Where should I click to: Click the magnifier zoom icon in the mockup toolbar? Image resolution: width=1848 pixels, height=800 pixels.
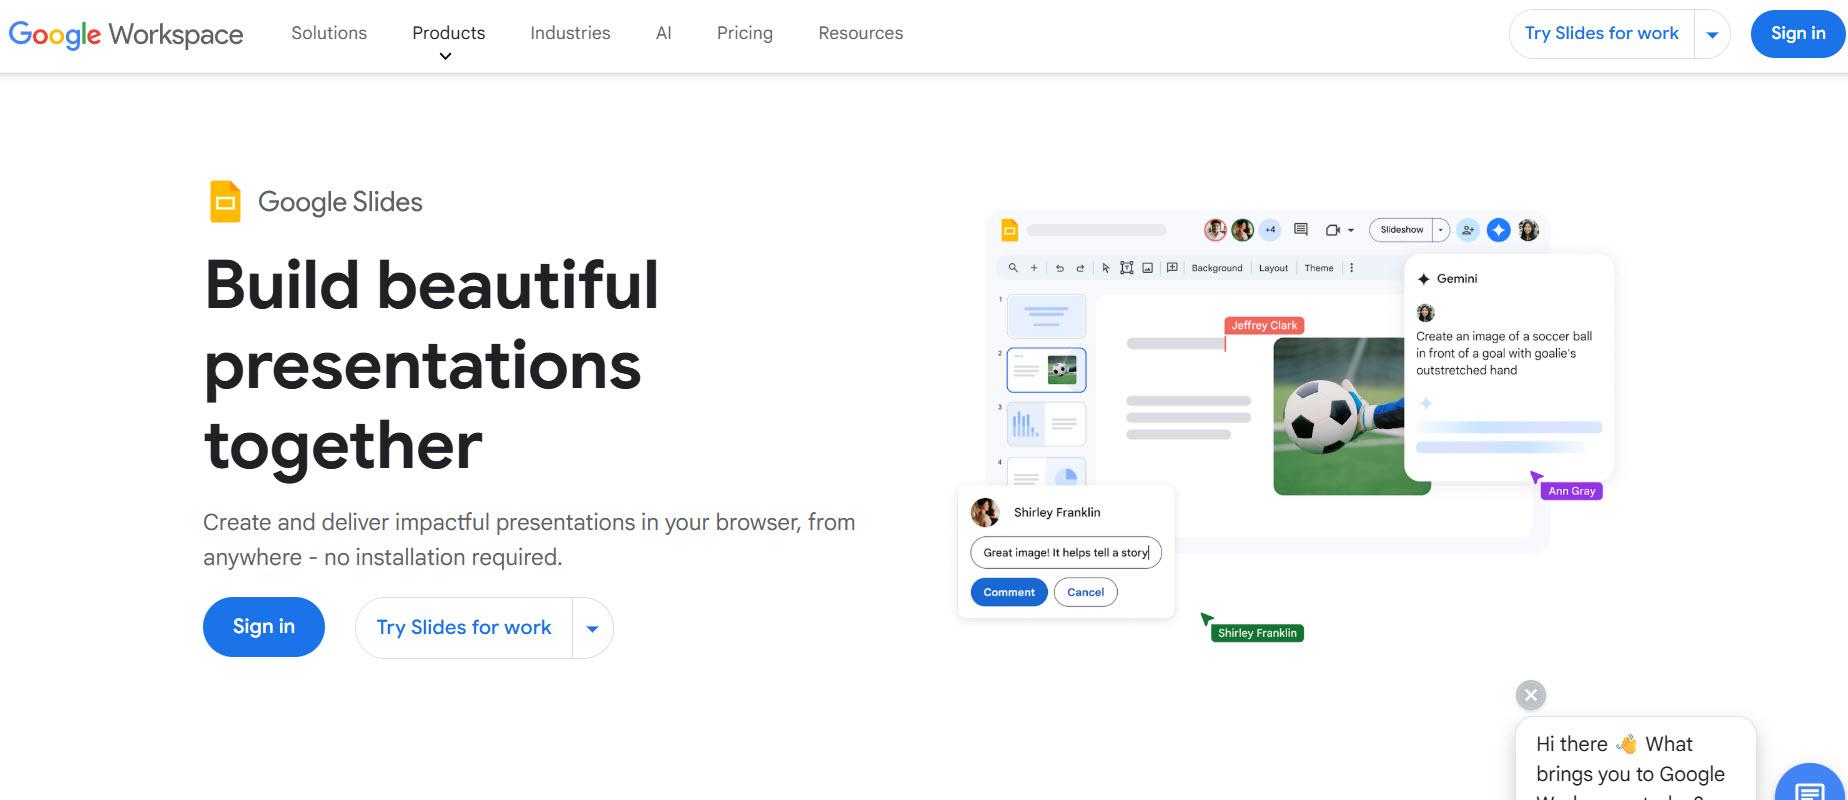click(1013, 268)
